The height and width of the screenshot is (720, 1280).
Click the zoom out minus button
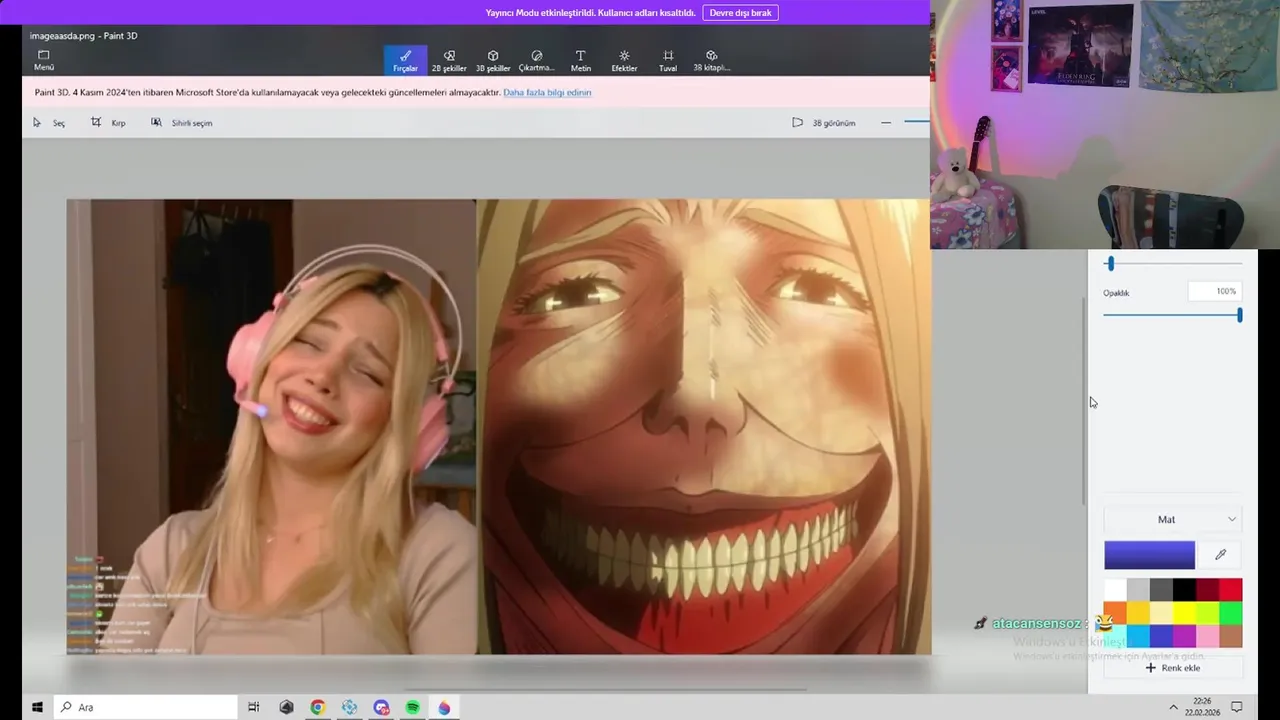click(886, 123)
